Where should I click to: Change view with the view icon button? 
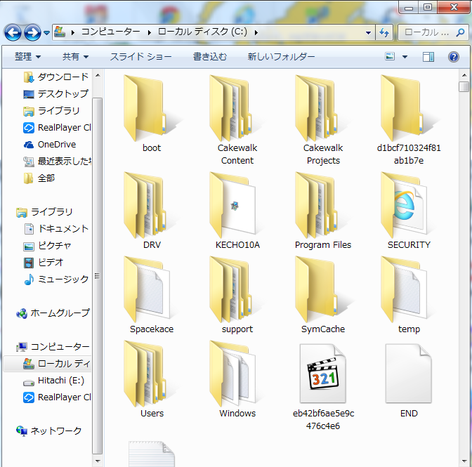tap(390, 57)
